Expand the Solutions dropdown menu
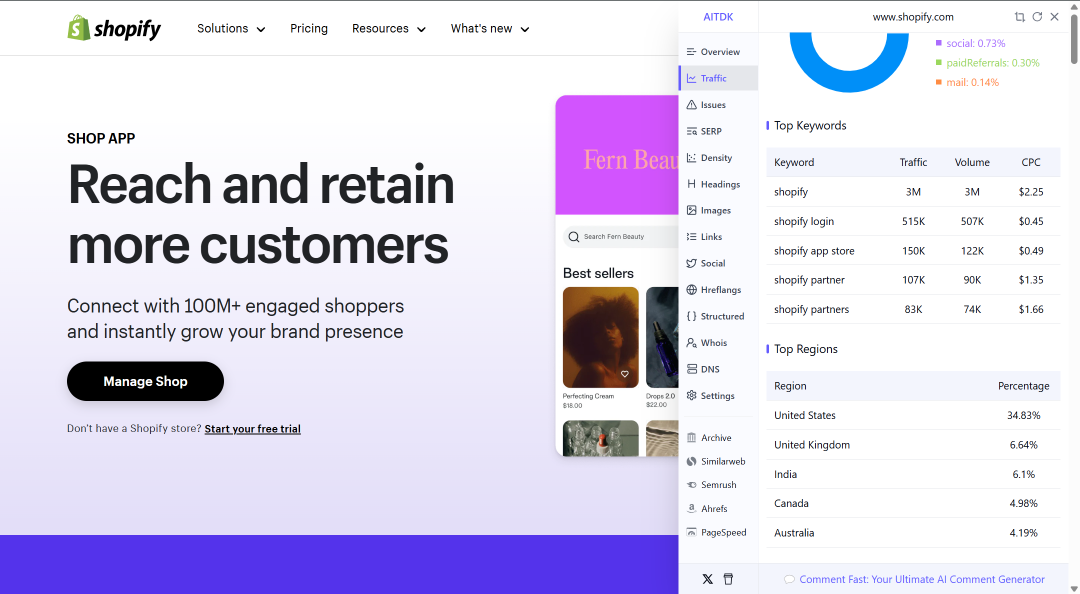This screenshot has height=594, width=1080. tap(231, 28)
